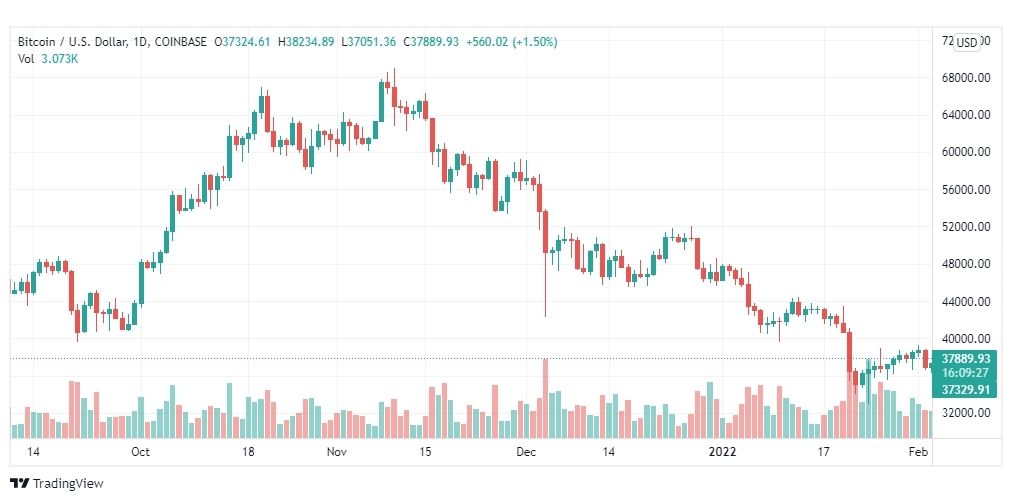Click the 52000.00 price axis label
This screenshot has width=1012, height=501.
coord(966,227)
